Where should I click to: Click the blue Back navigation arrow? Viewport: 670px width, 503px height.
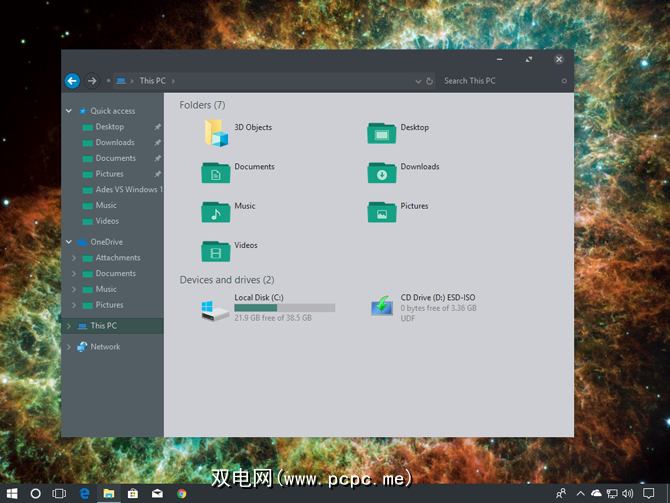[x=72, y=81]
